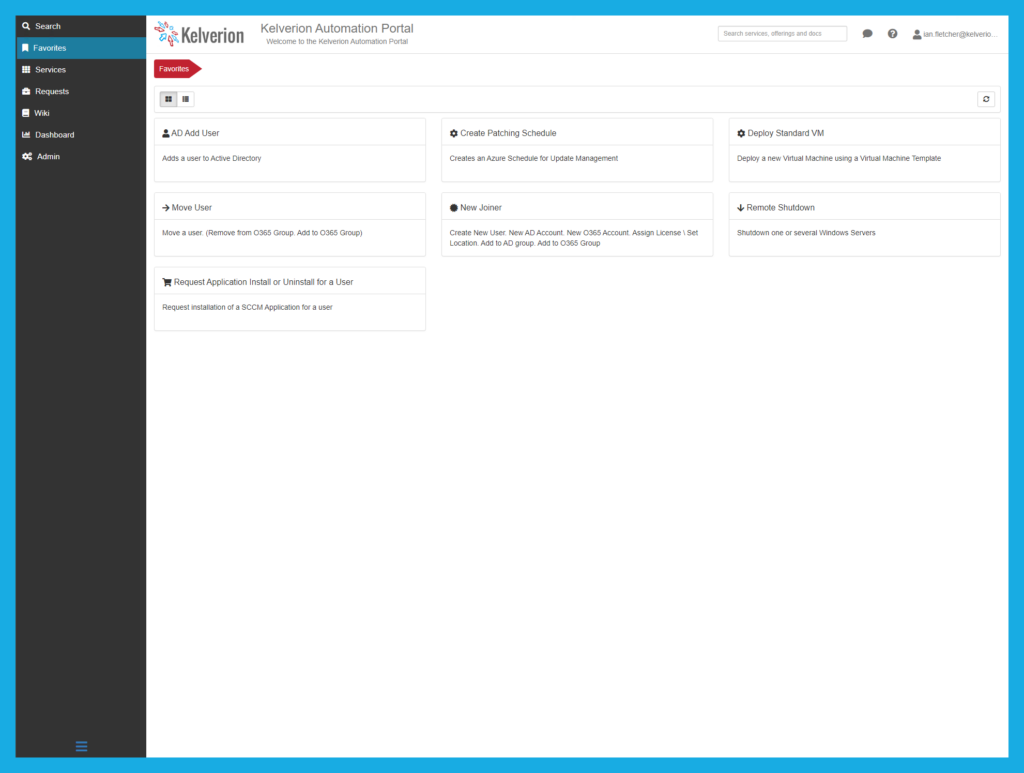Image resolution: width=1024 pixels, height=773 pixels.
Task: Click the Requests briefcase icon in sidebar
Action: pyautogui.click(x=26, y=91)
